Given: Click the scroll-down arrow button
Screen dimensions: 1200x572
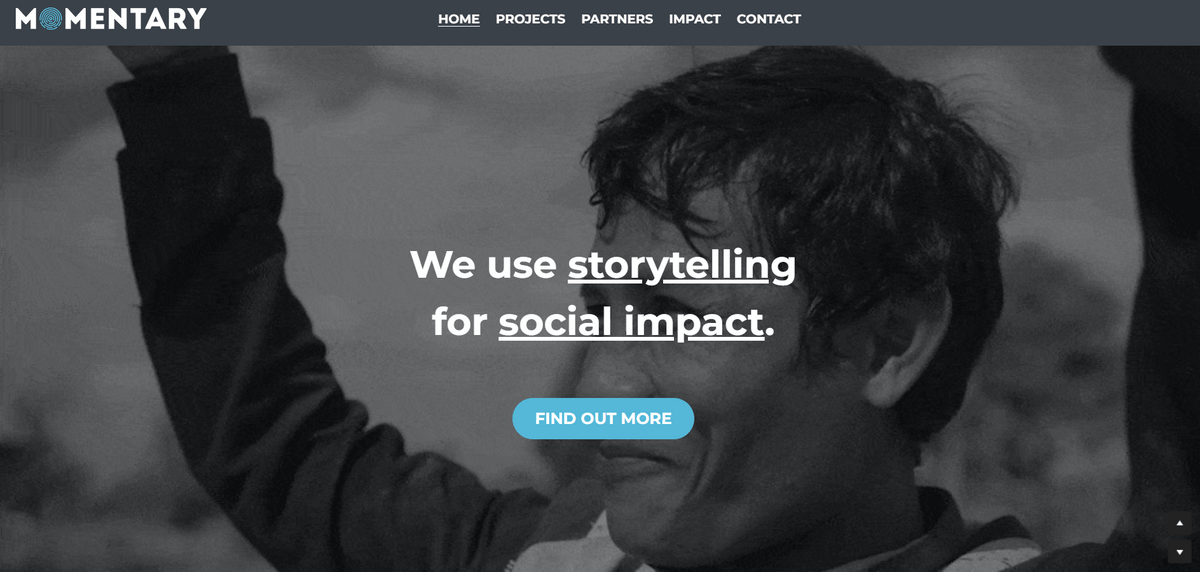Looking at the screenshot, I should click(1179, 551).
